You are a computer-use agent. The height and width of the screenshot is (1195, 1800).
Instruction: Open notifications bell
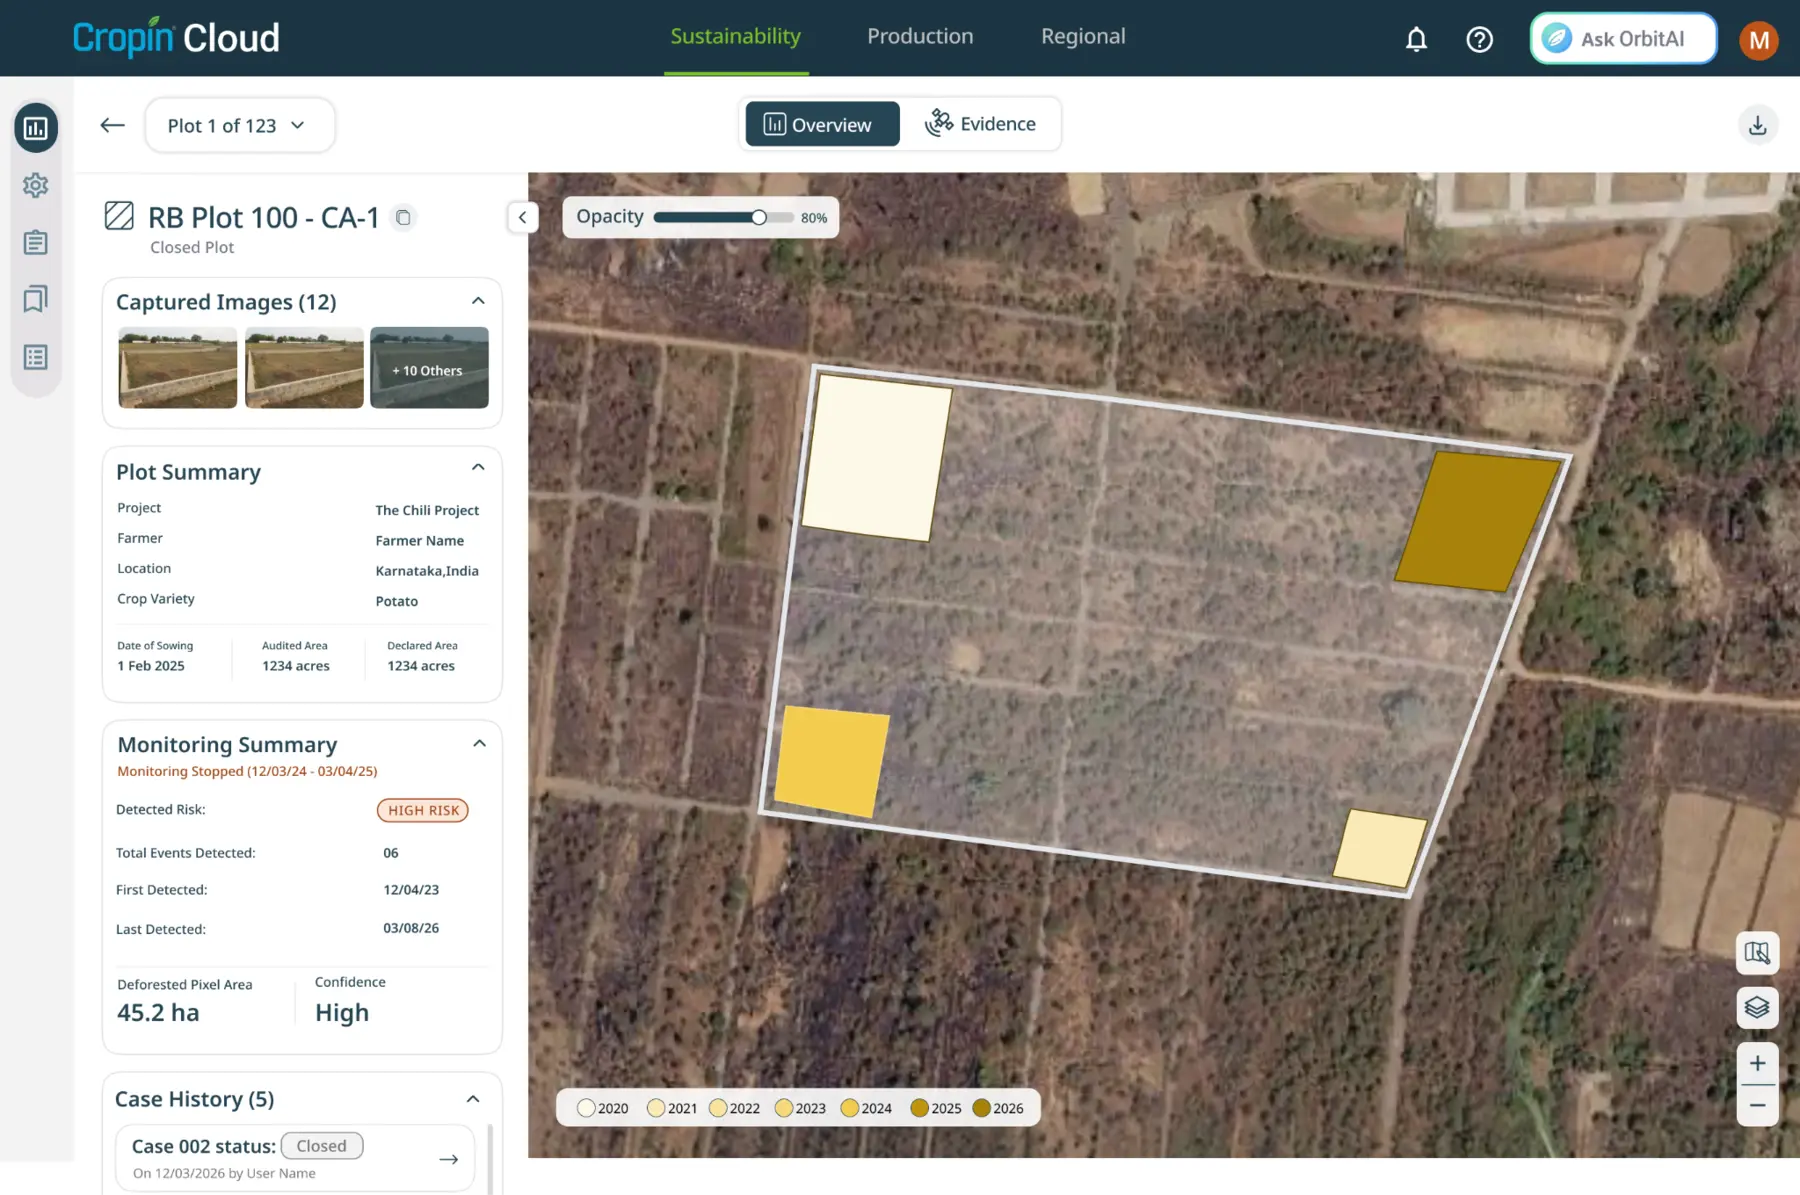[x=1416, y=39]
